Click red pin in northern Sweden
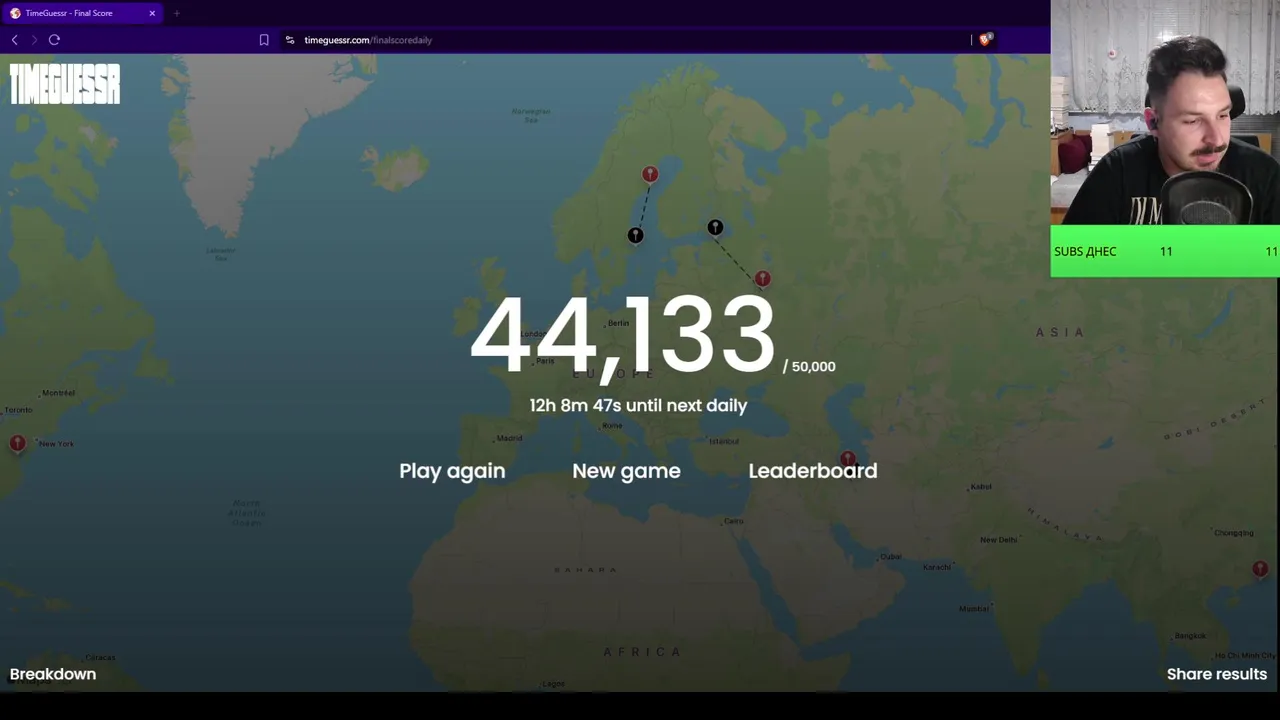1280x720 pixels. tap(650, 176)
